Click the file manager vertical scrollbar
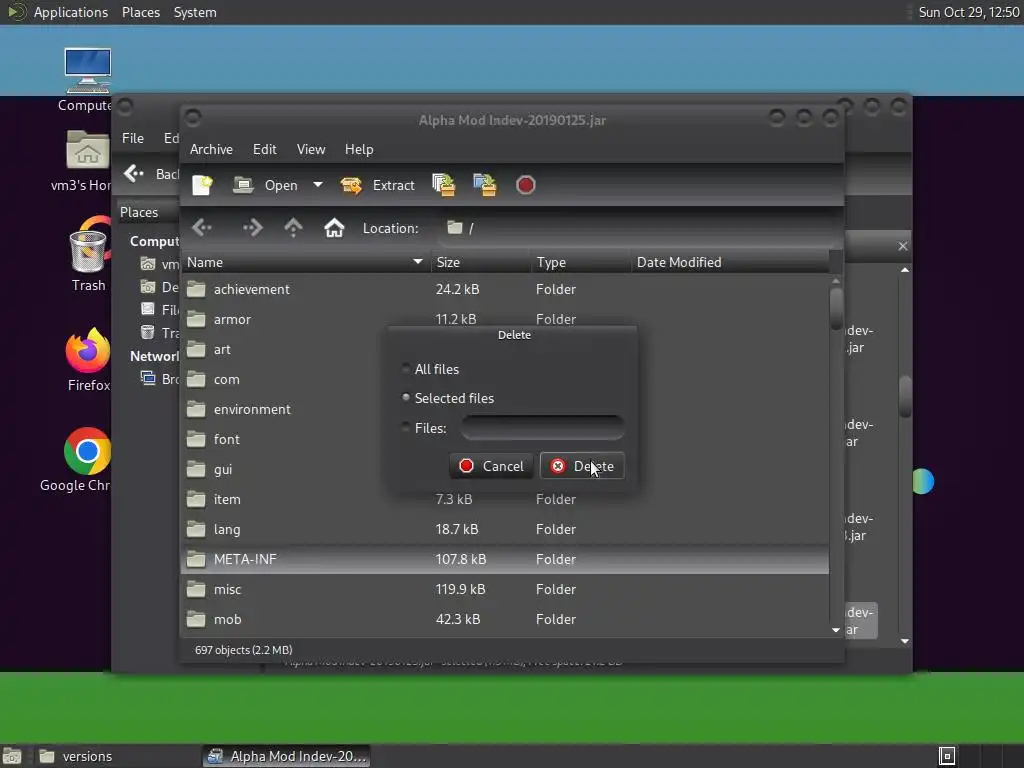This screenshot has width=1024, height=768. click(x=905, y=396)
